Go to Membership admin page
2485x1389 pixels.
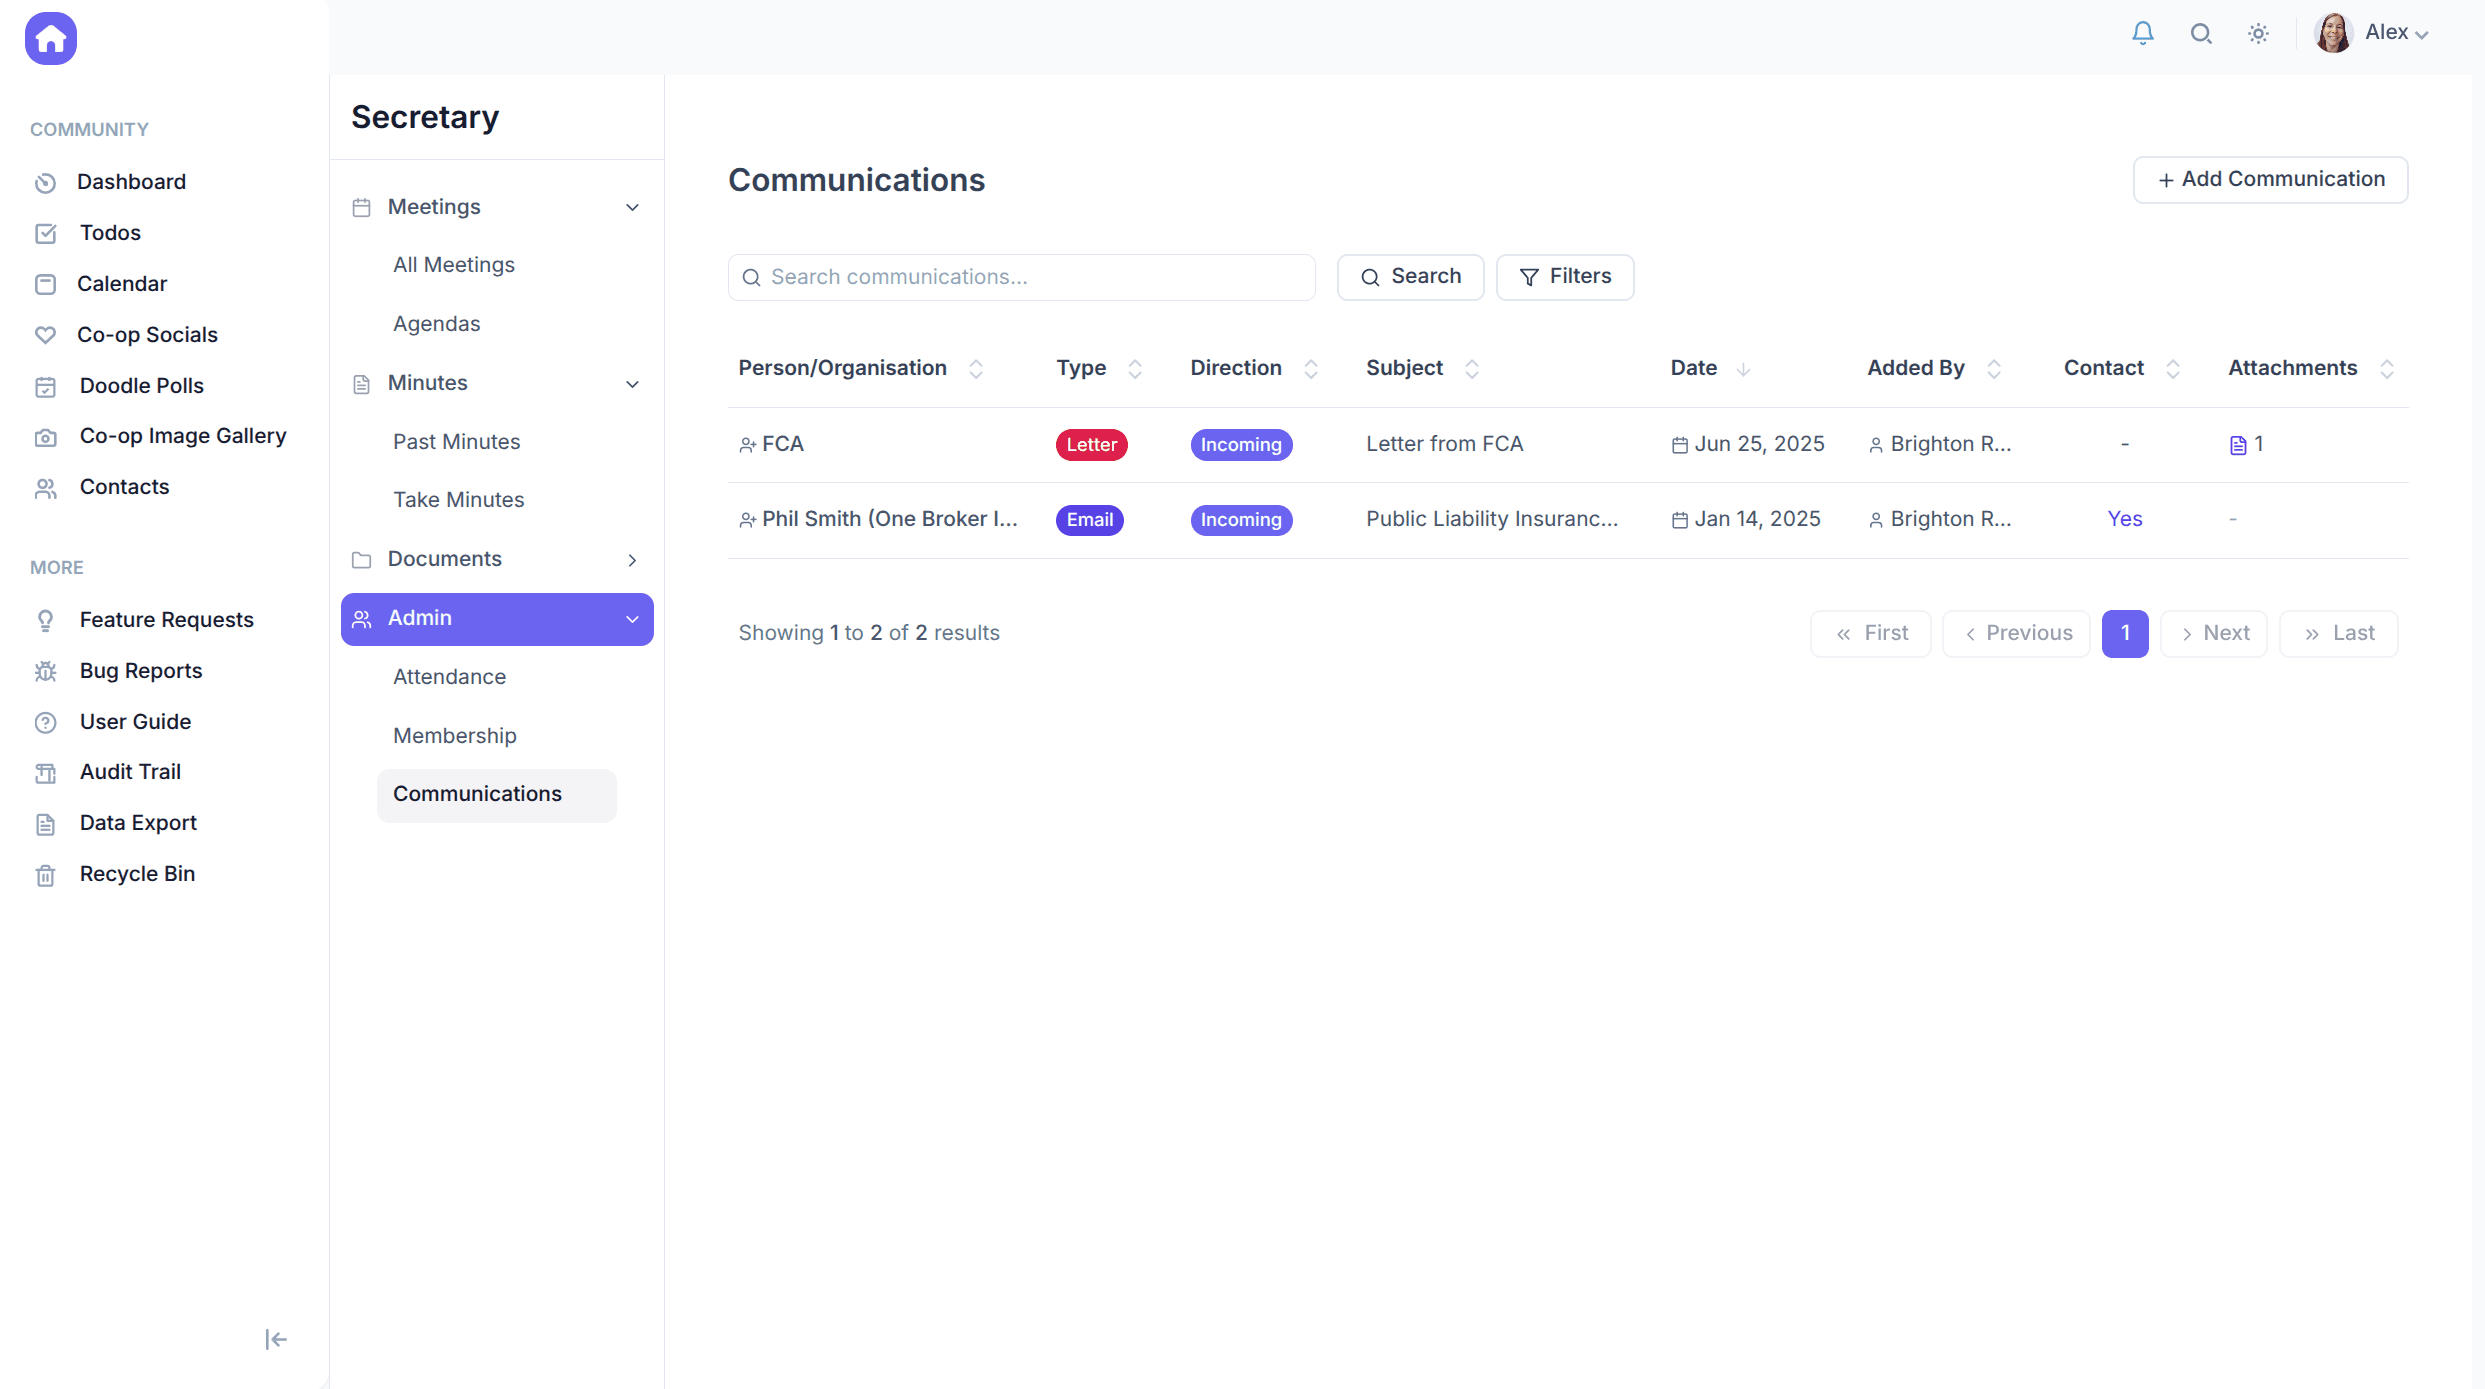click(454, 736)
